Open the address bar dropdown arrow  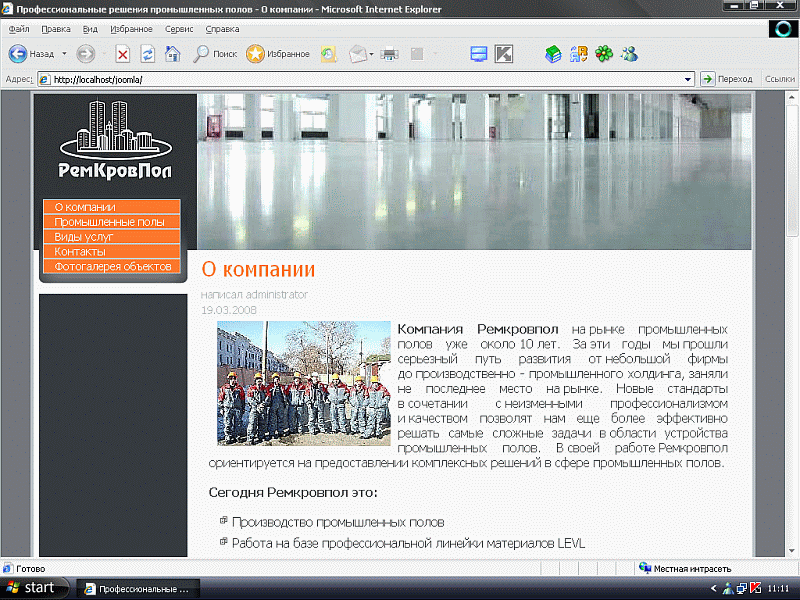[x=688, y=78]
